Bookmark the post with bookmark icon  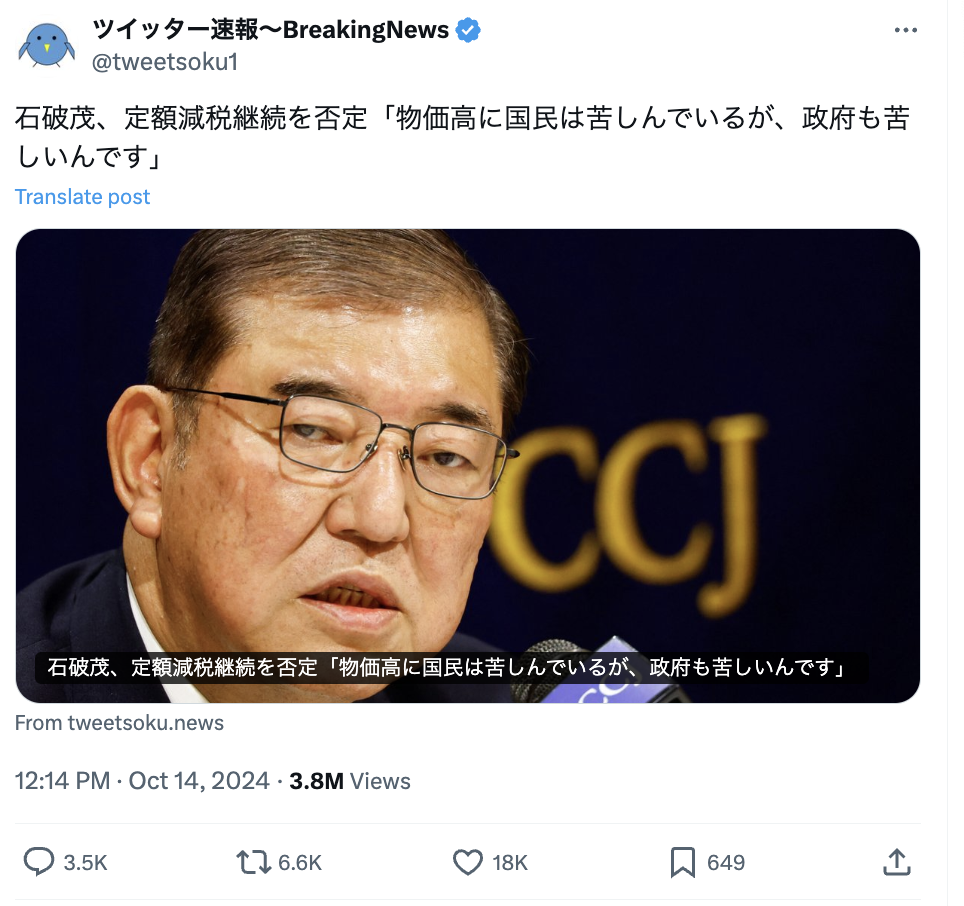[x=682, y=862]
